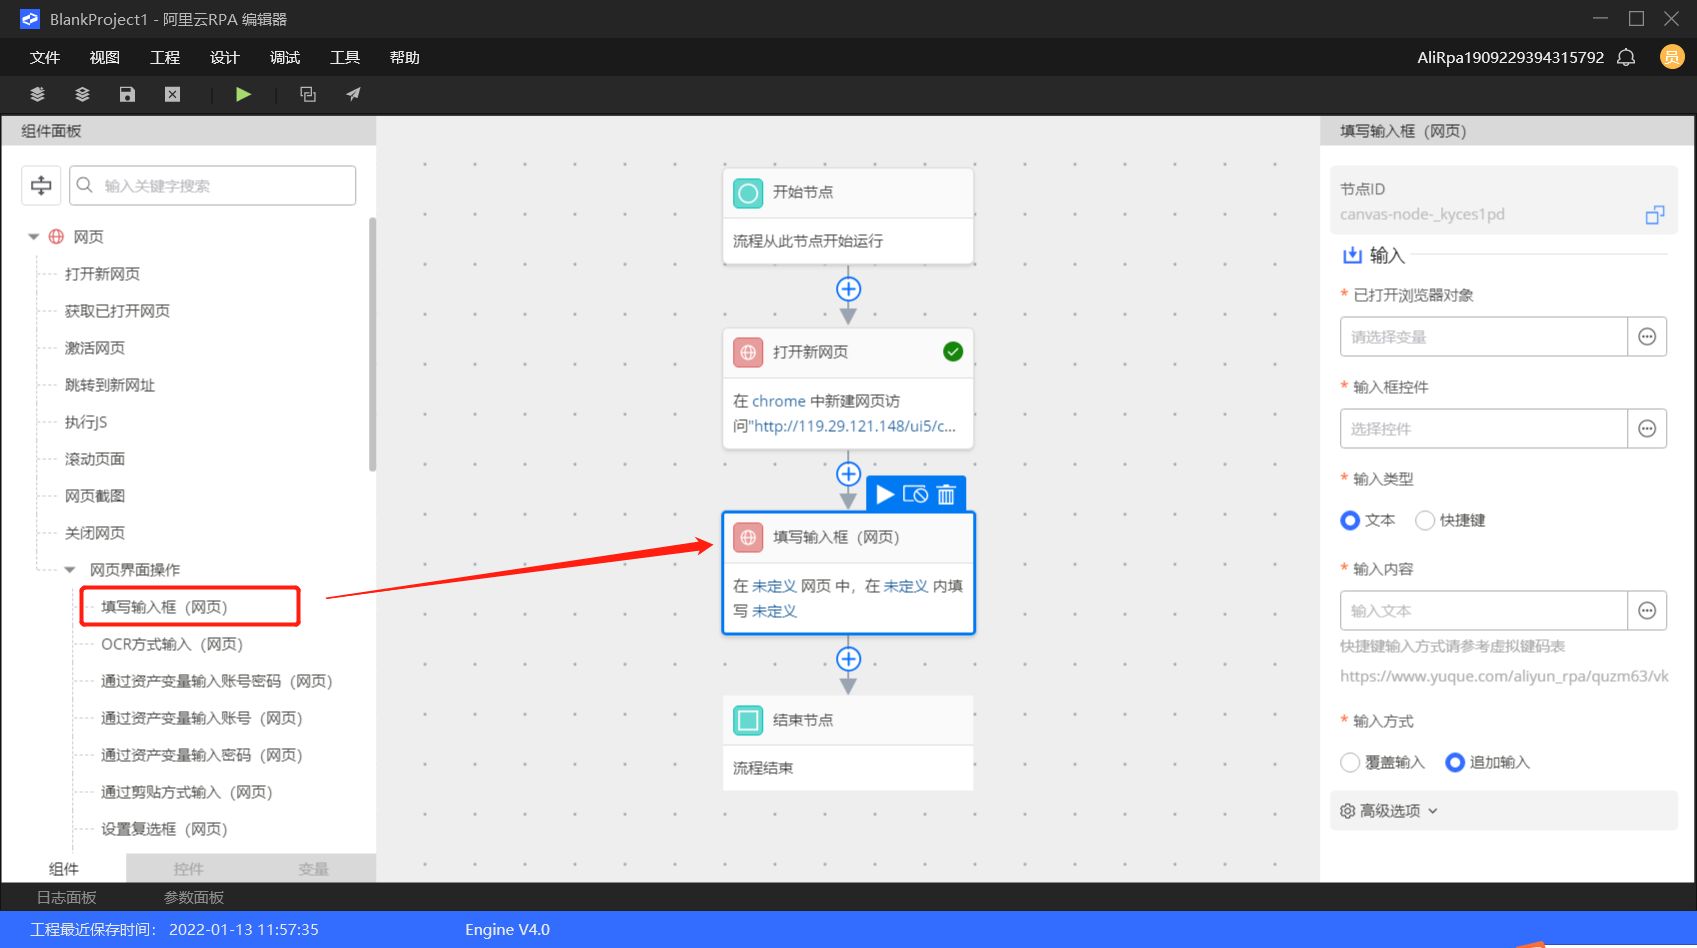Select 打开新网页 in component tree

pyautogui.click(x=103, y=274)
